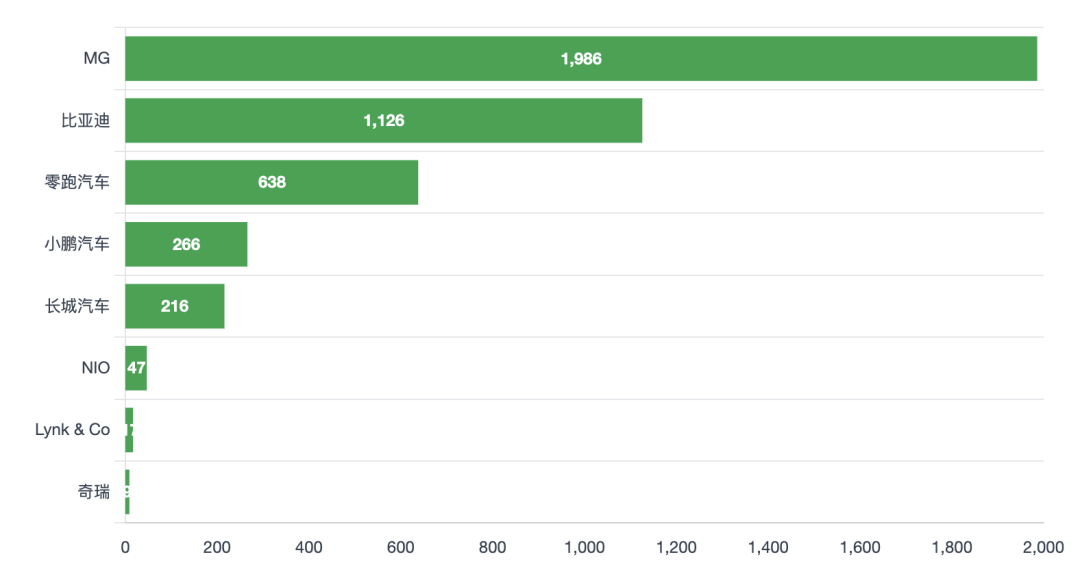Click the NIO bar showing 47
Image resolution: width=1080 pixels, height=570 pixels.
click(136, 368)
